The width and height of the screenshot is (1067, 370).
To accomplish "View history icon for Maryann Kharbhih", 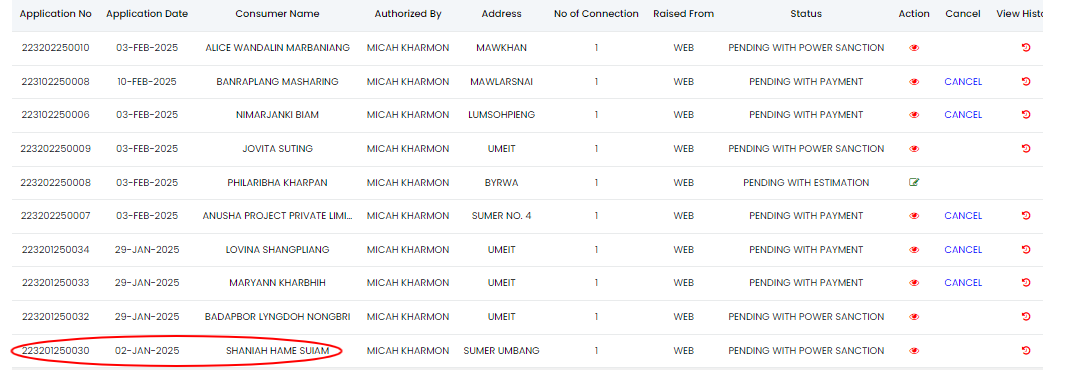I will (x=1026, y=283).
